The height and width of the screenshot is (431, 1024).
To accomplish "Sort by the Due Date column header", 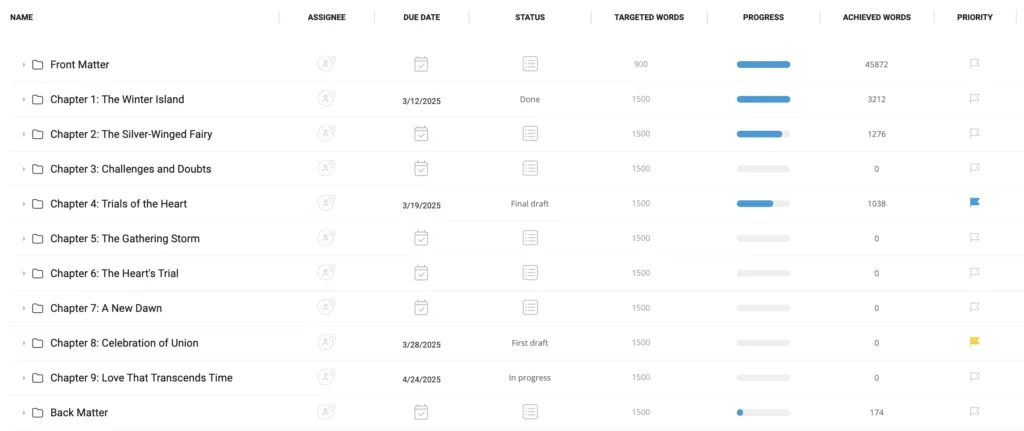I will [x=421, y=18].
